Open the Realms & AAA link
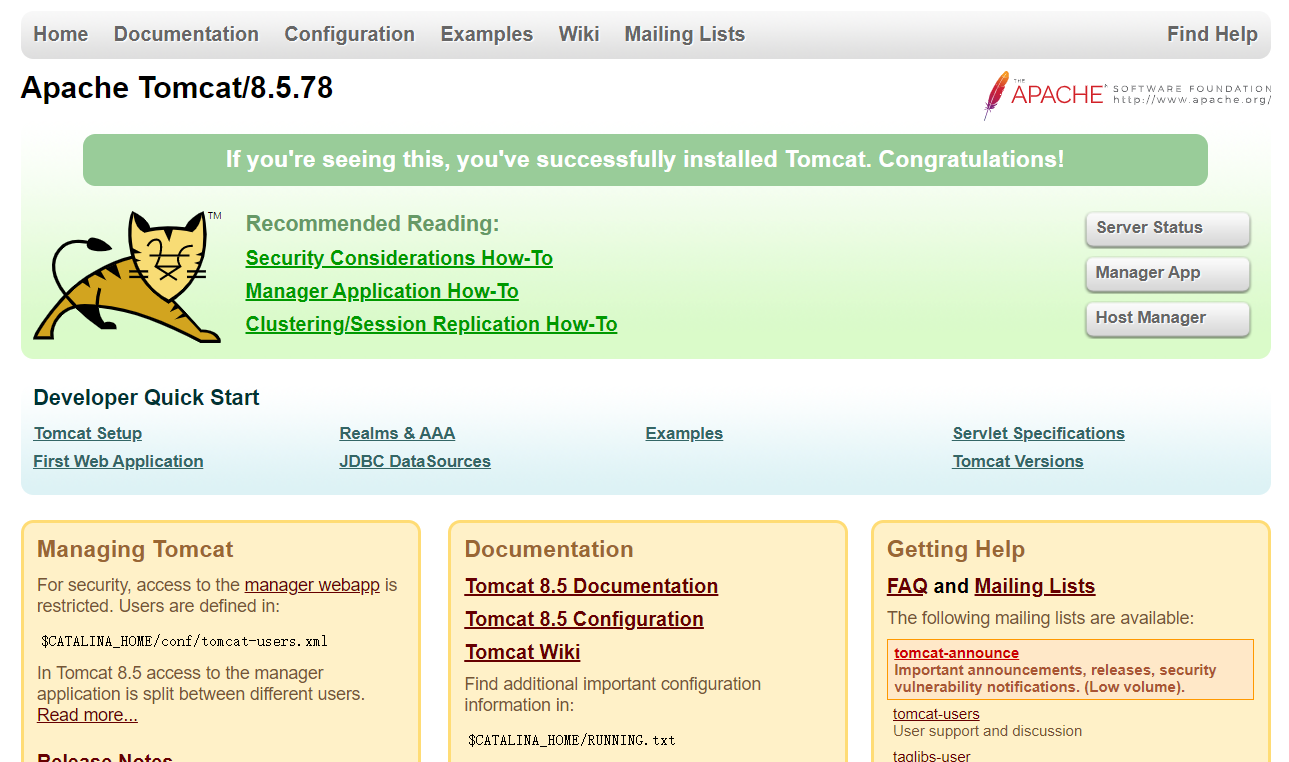Viewport: 1289px width, 762px height. point(397,433)
